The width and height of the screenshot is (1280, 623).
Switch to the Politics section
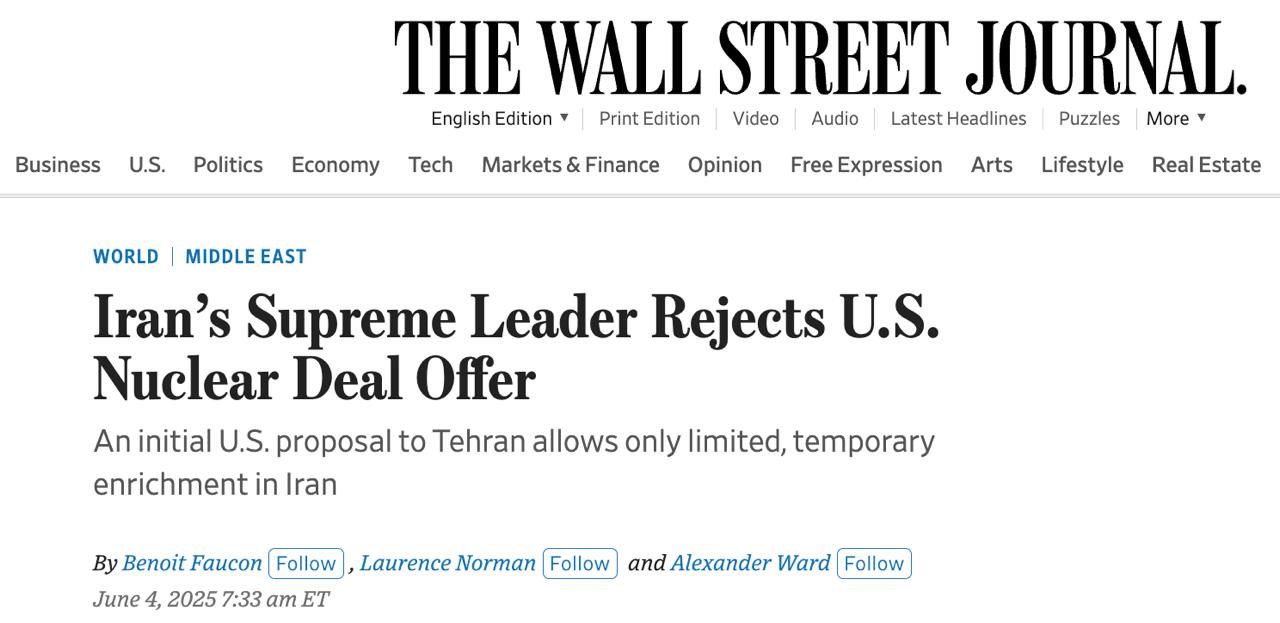[228, 165]
